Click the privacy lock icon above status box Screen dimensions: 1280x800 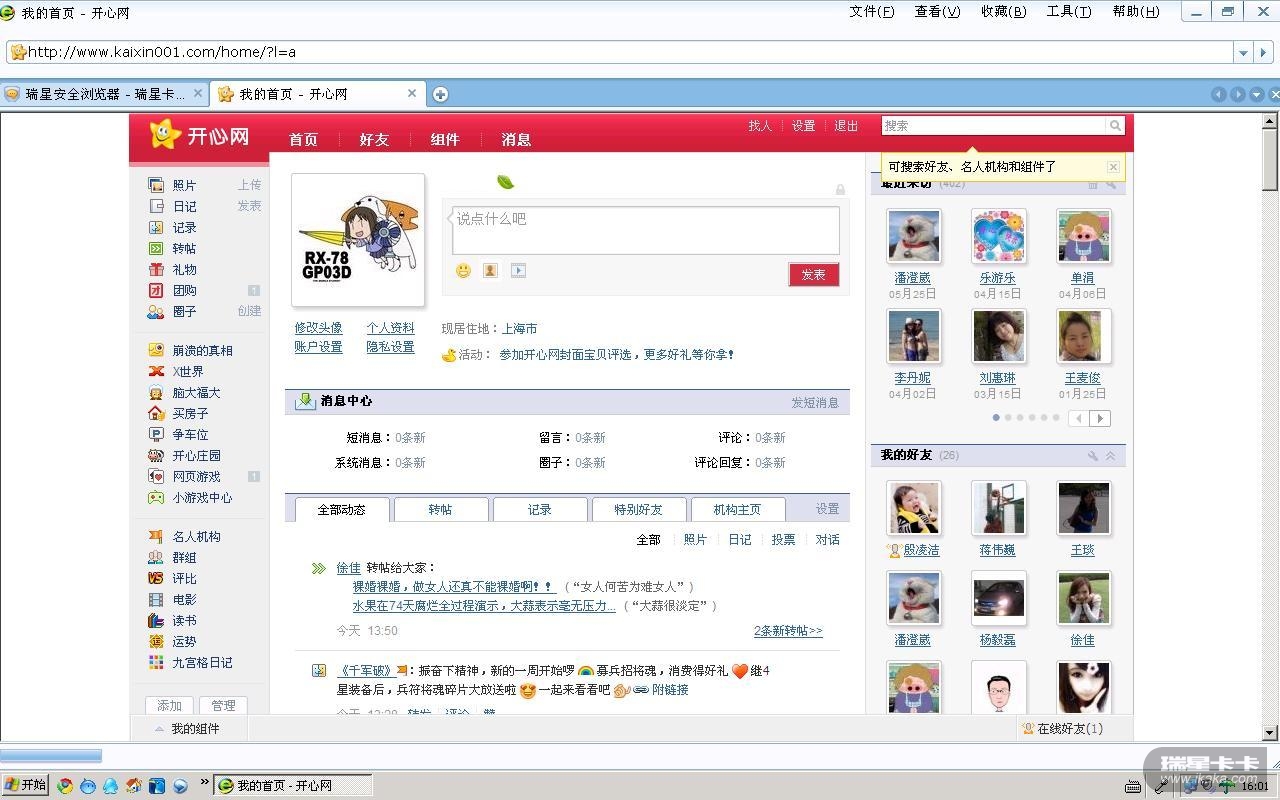[840, 189]
